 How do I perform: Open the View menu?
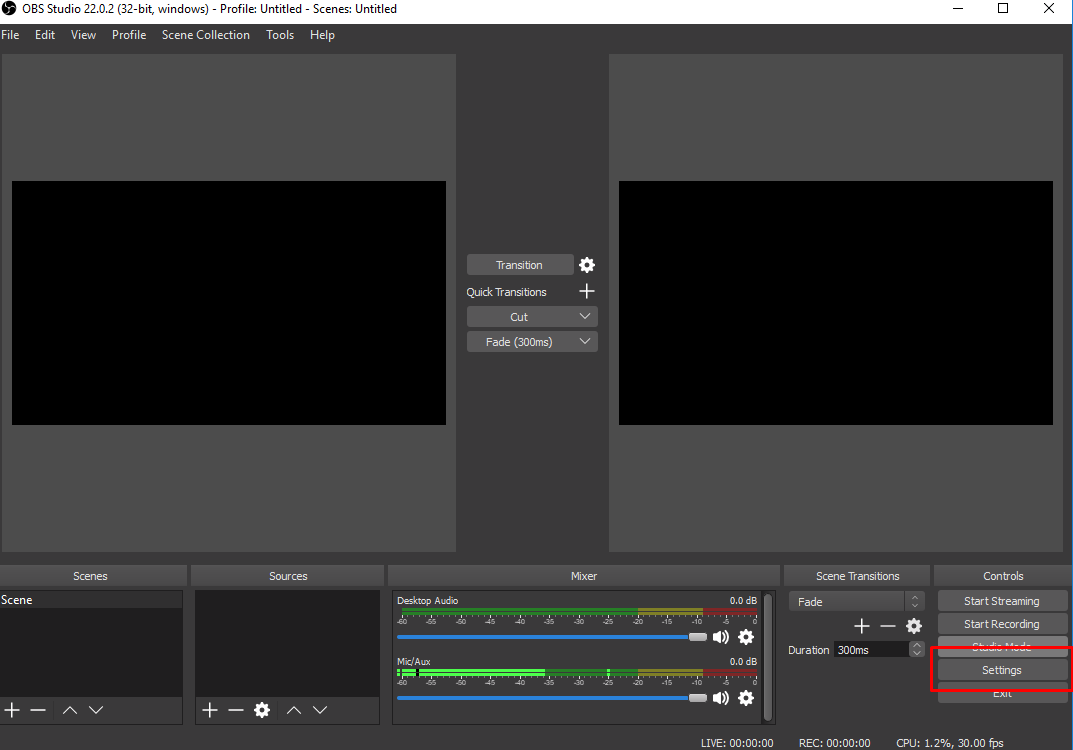(83, 35)
